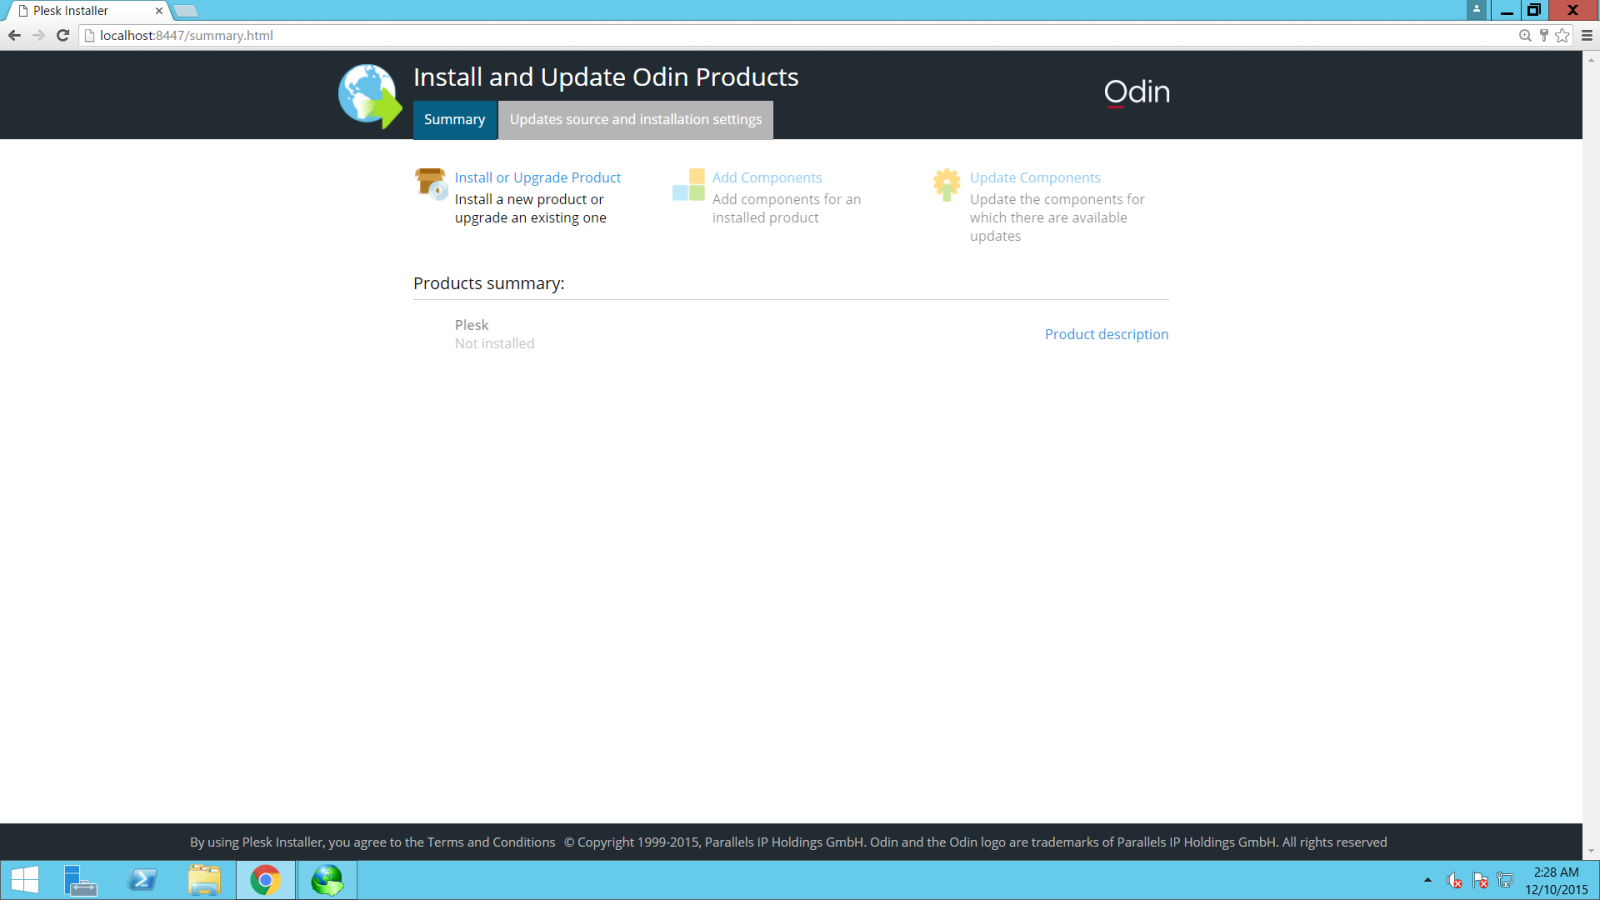Show hidden system tray icons
The height and width of the screenshot is (900, 1600).
pyautogui.click(x=1428, y=880)
